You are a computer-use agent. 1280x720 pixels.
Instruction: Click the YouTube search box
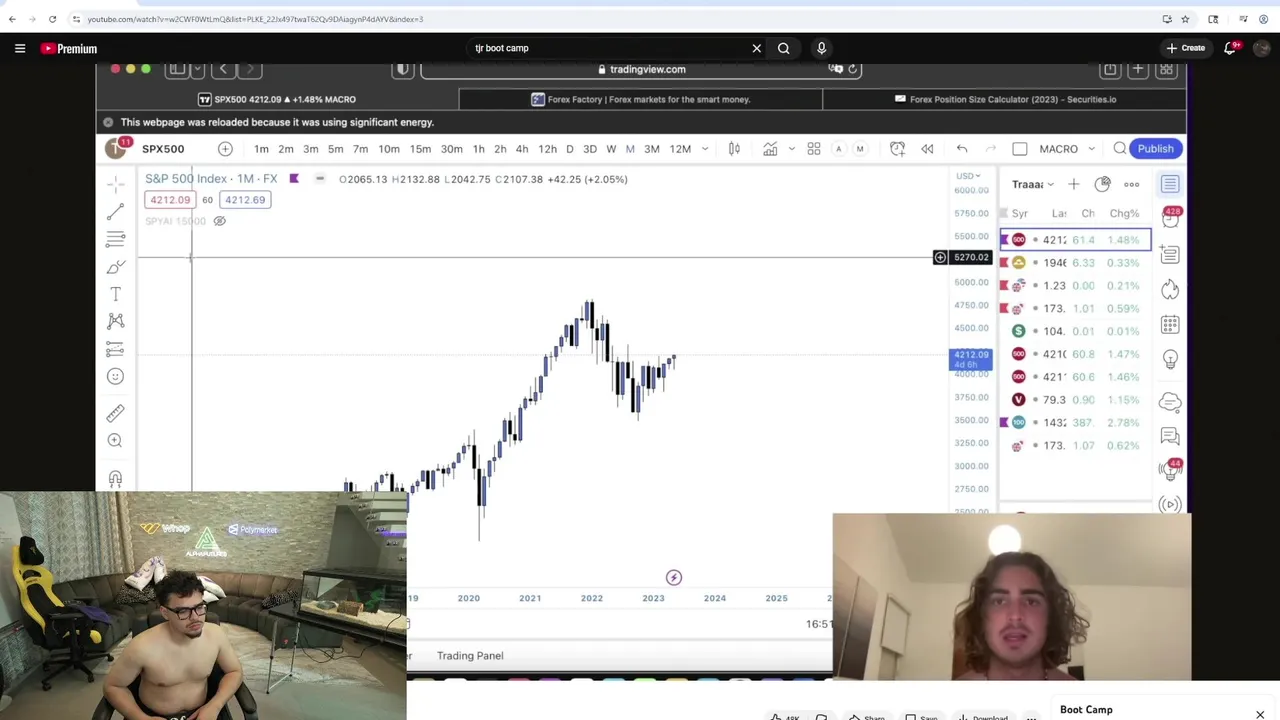coord(610,48)
